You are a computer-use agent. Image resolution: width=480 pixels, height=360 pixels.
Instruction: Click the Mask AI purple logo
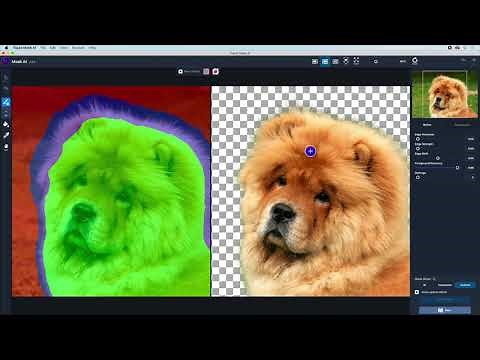[5, 61]
